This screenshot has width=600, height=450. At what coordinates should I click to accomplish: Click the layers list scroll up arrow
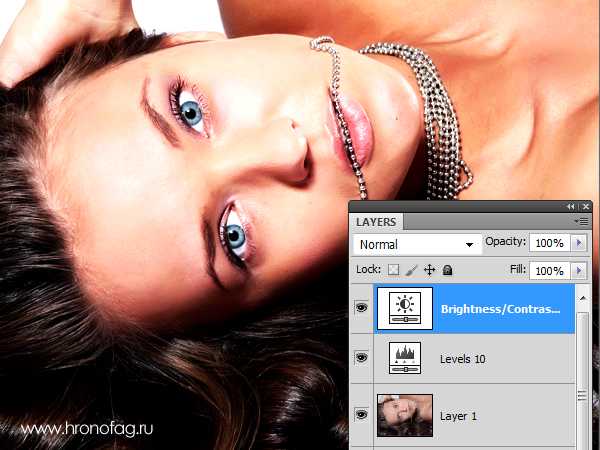(582, 298)
